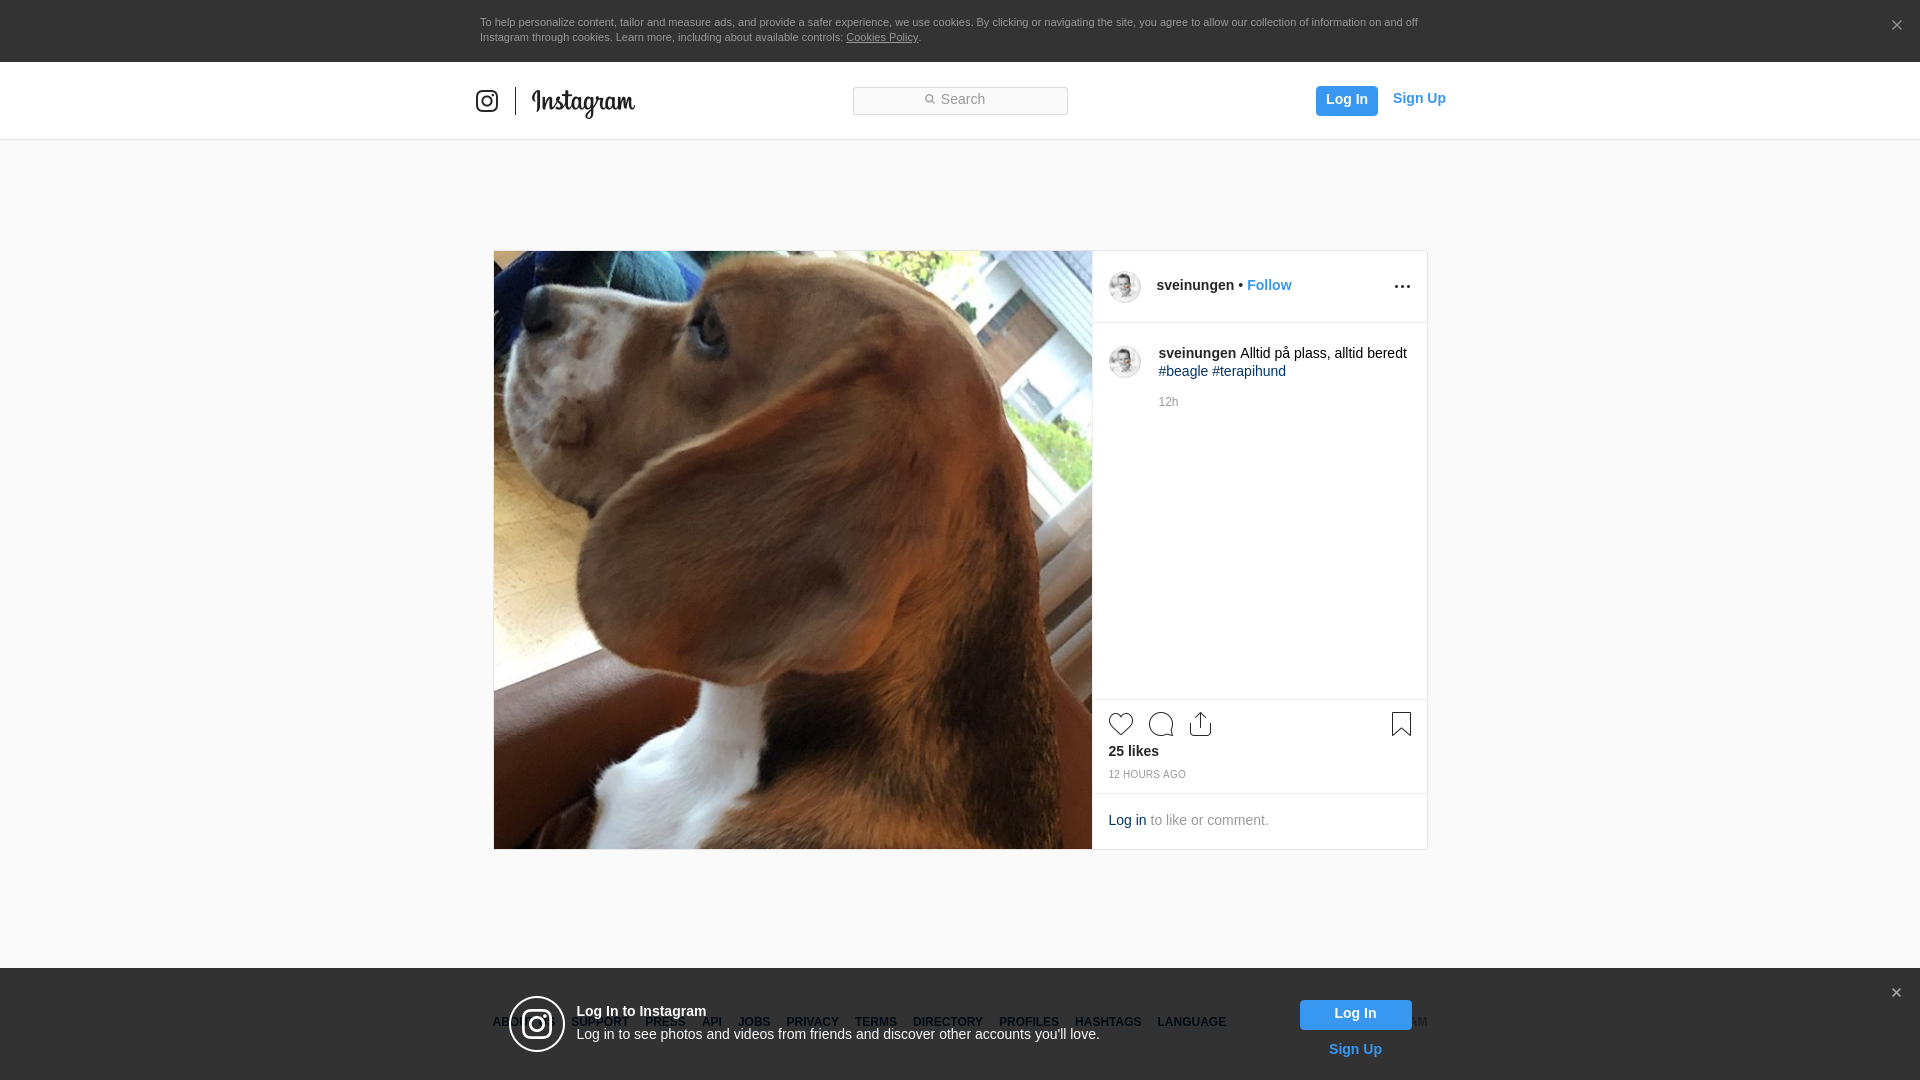Click the Instagram camera glyph in header
The height and width of the screenshot is (1080, 1920).
487,101
